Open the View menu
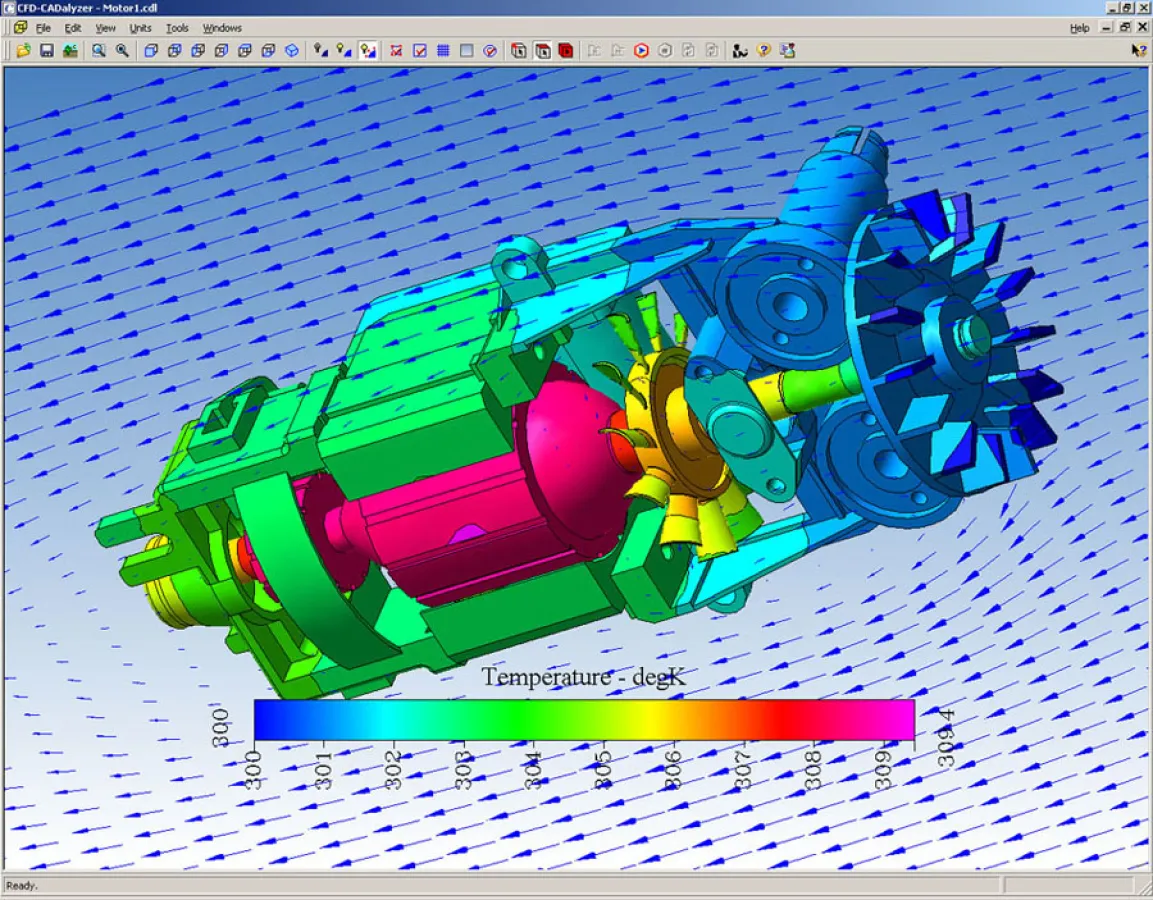This screenshot has width=1153, height=900. point(105,28)
